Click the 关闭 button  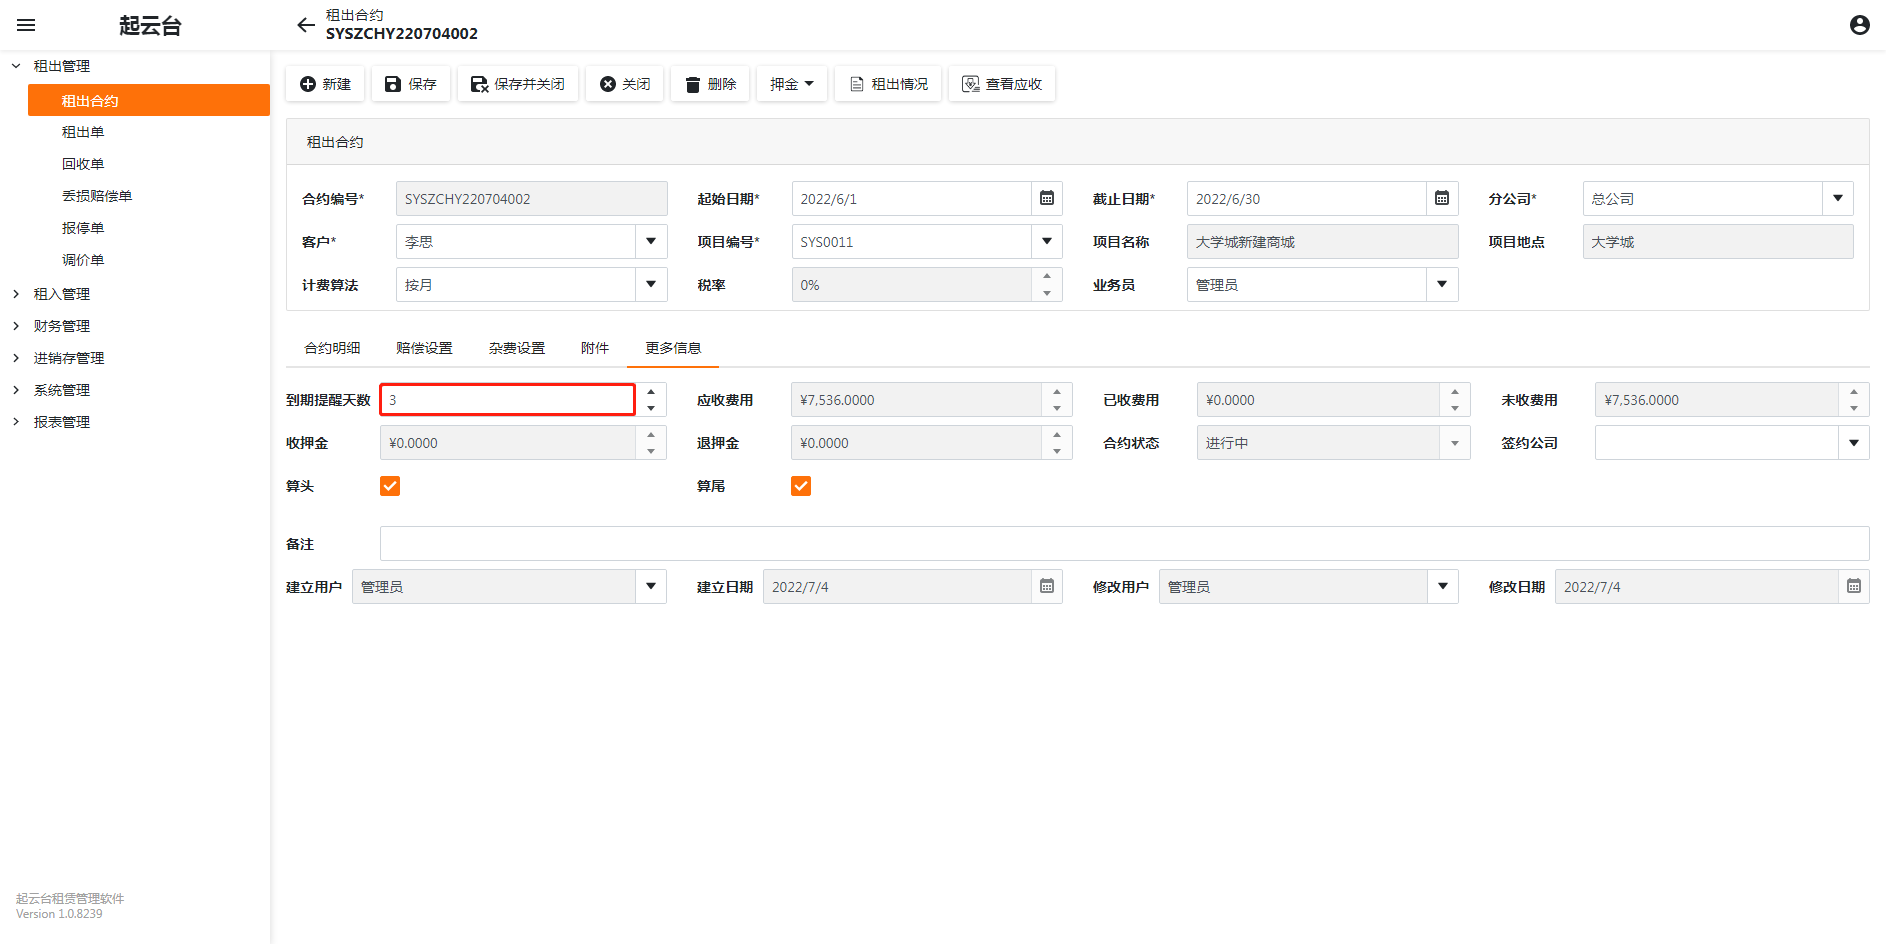click(x=625, y=84)
